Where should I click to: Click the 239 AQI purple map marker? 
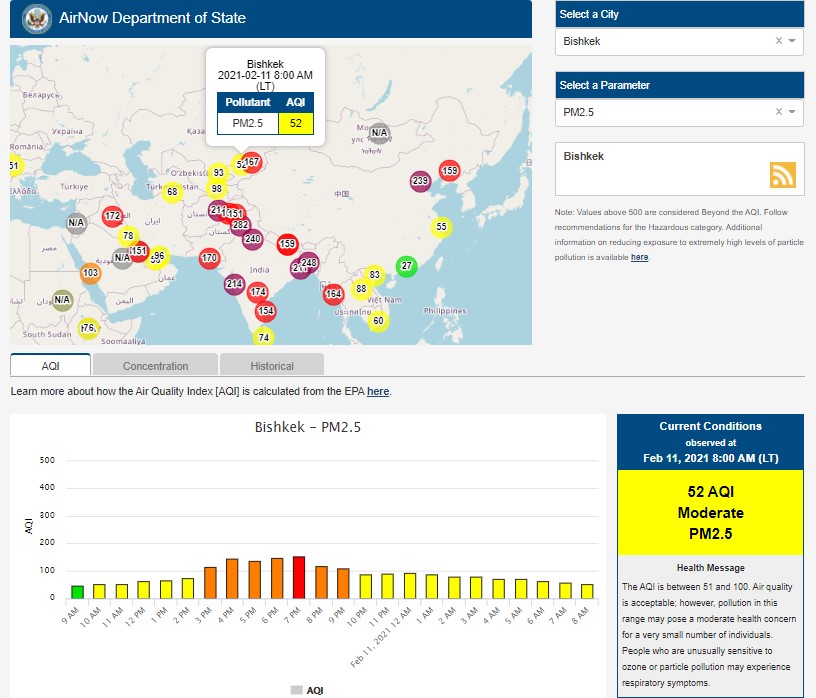coord(420,181)
